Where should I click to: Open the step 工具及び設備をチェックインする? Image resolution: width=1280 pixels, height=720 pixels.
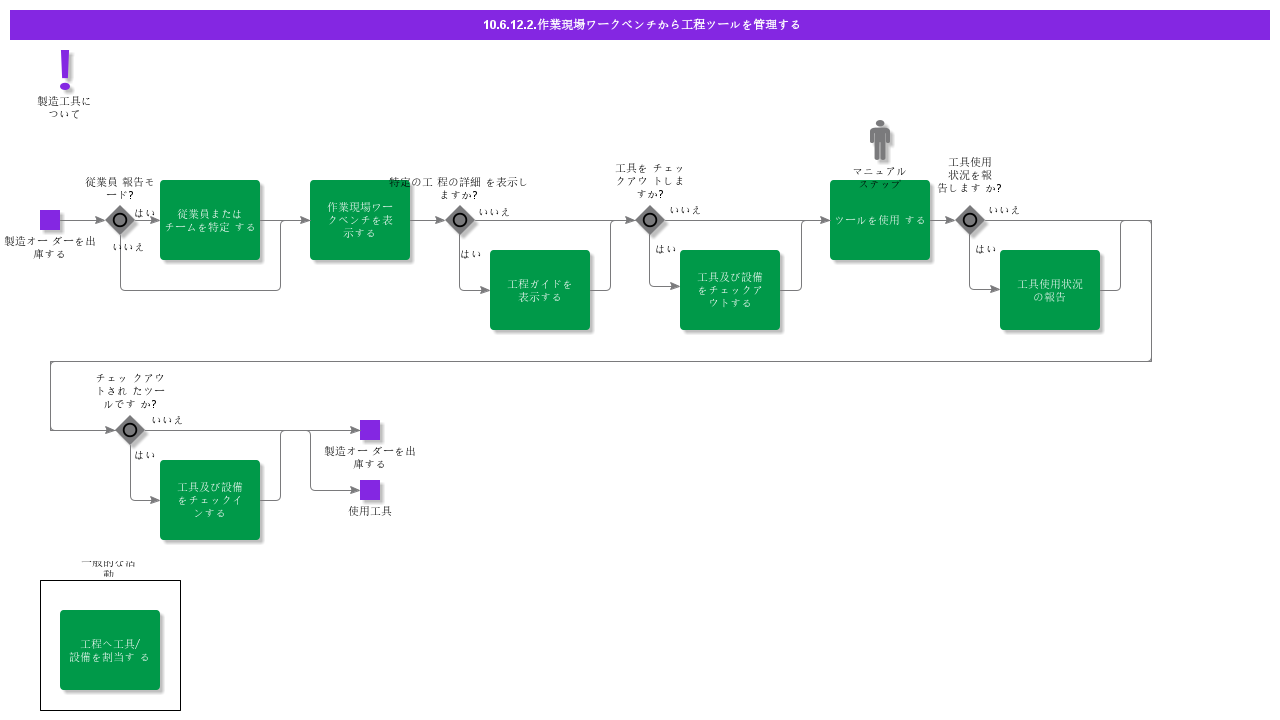(x=210, y=500)
